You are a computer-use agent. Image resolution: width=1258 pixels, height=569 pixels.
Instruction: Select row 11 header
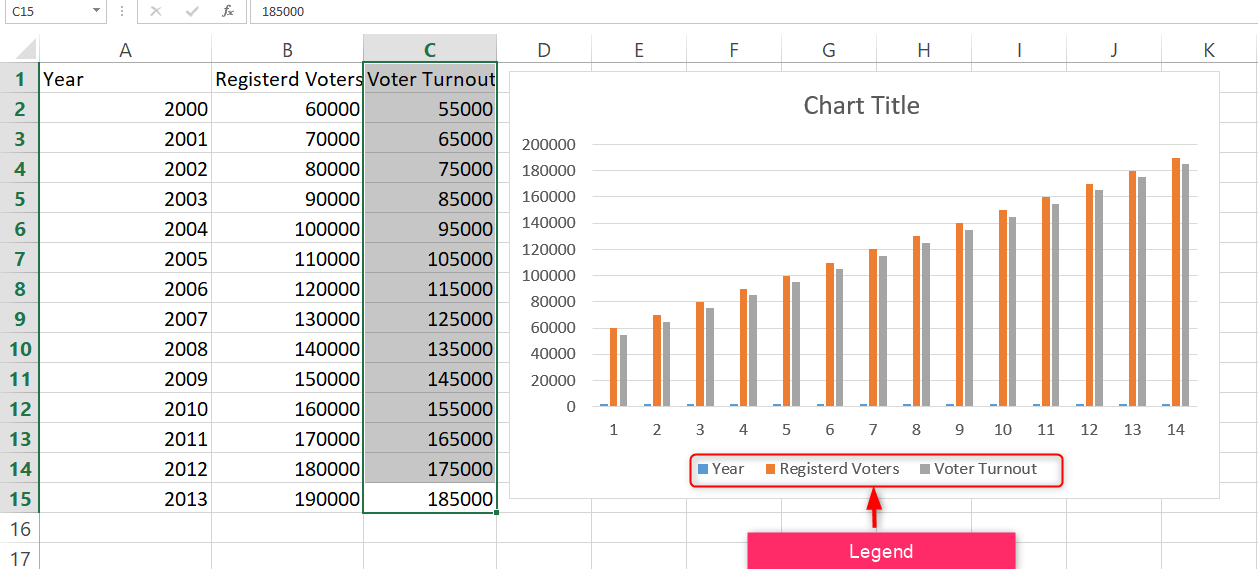point(20,378)
